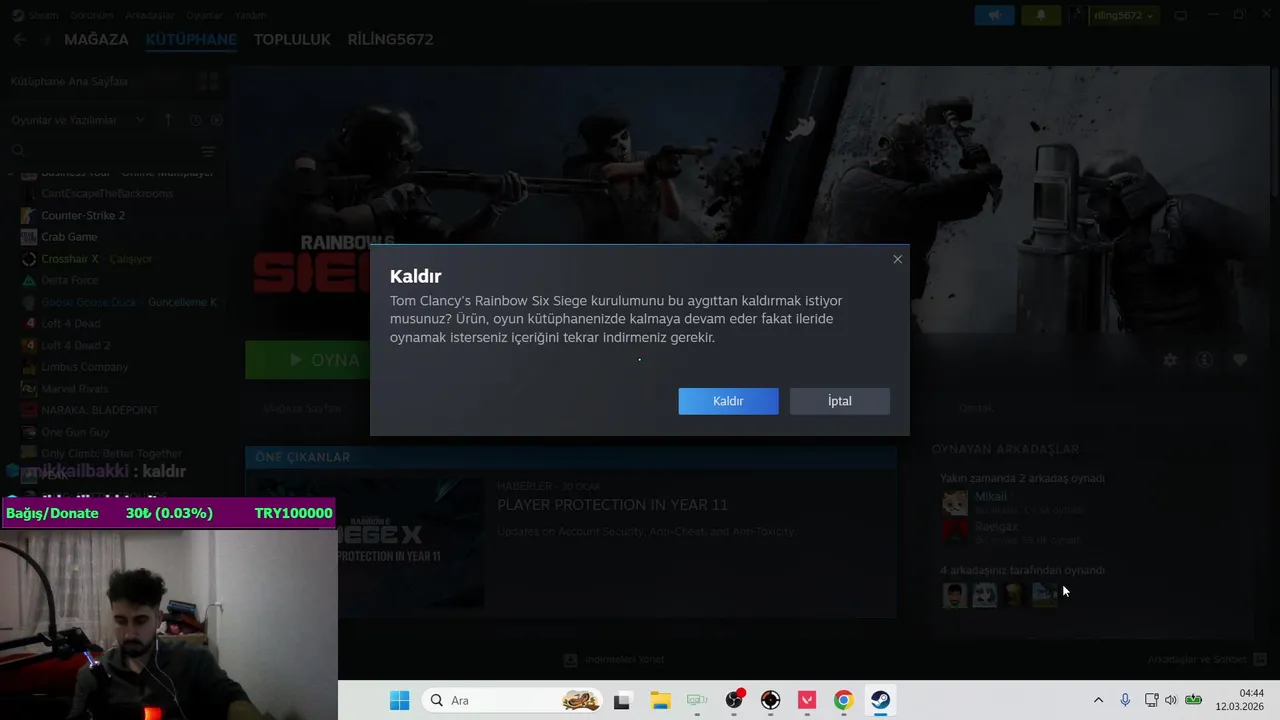Open the game info icon

[1204, 360]
